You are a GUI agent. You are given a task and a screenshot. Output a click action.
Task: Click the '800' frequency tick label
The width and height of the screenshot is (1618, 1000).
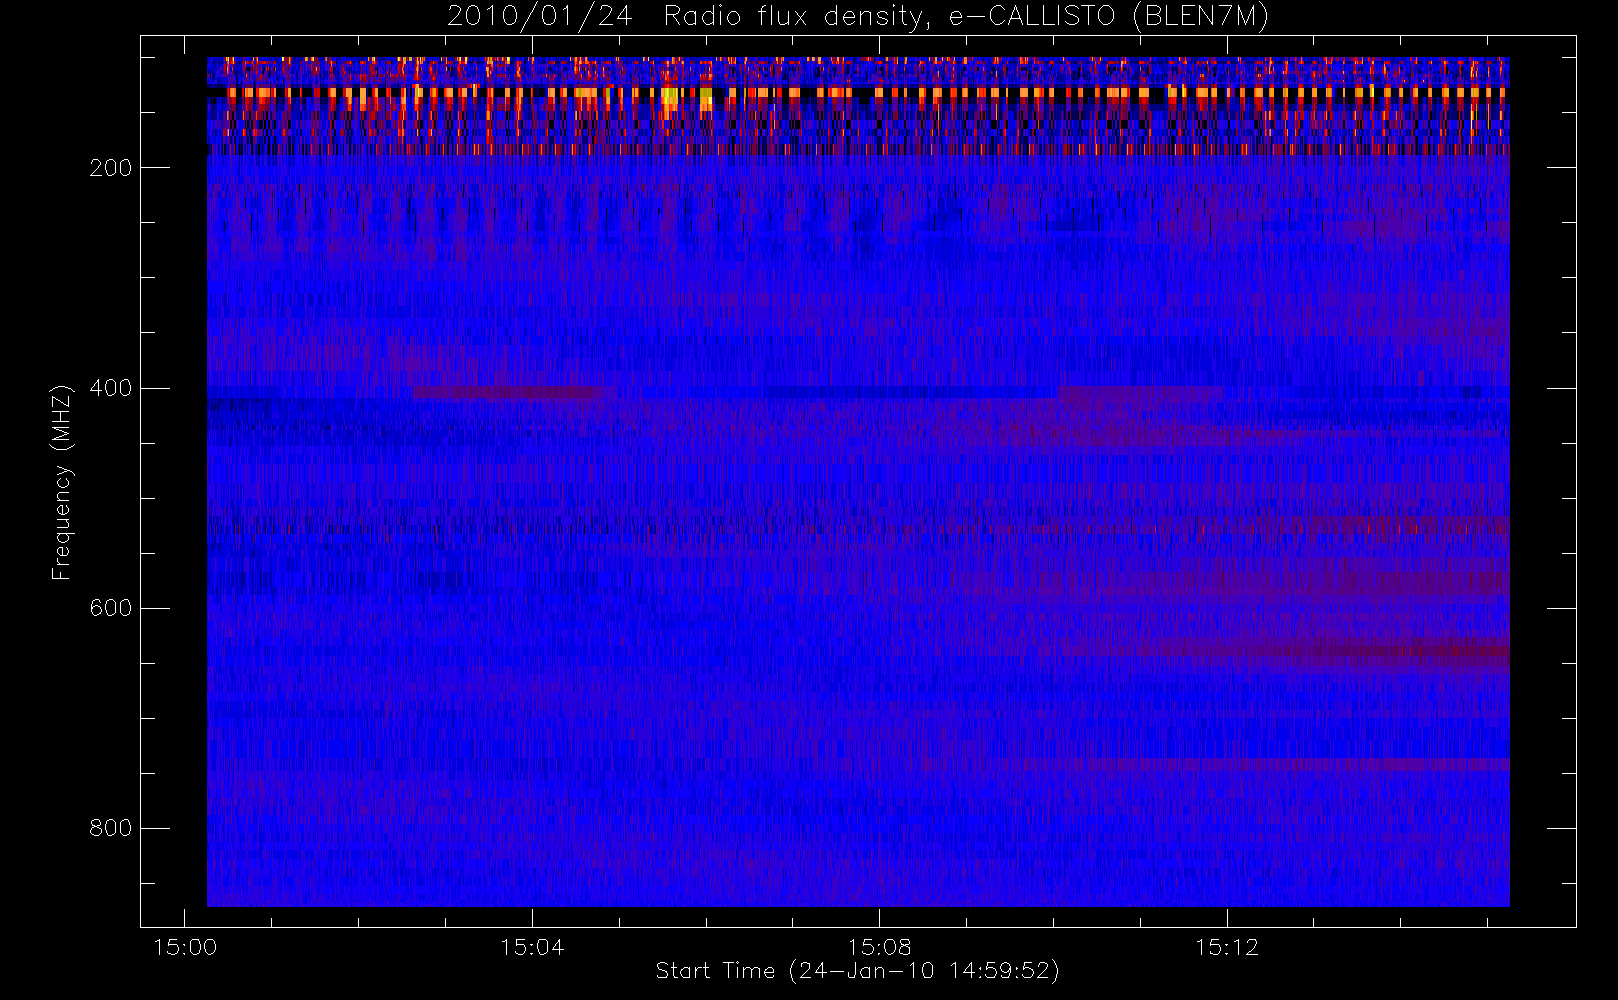(110, 828)
